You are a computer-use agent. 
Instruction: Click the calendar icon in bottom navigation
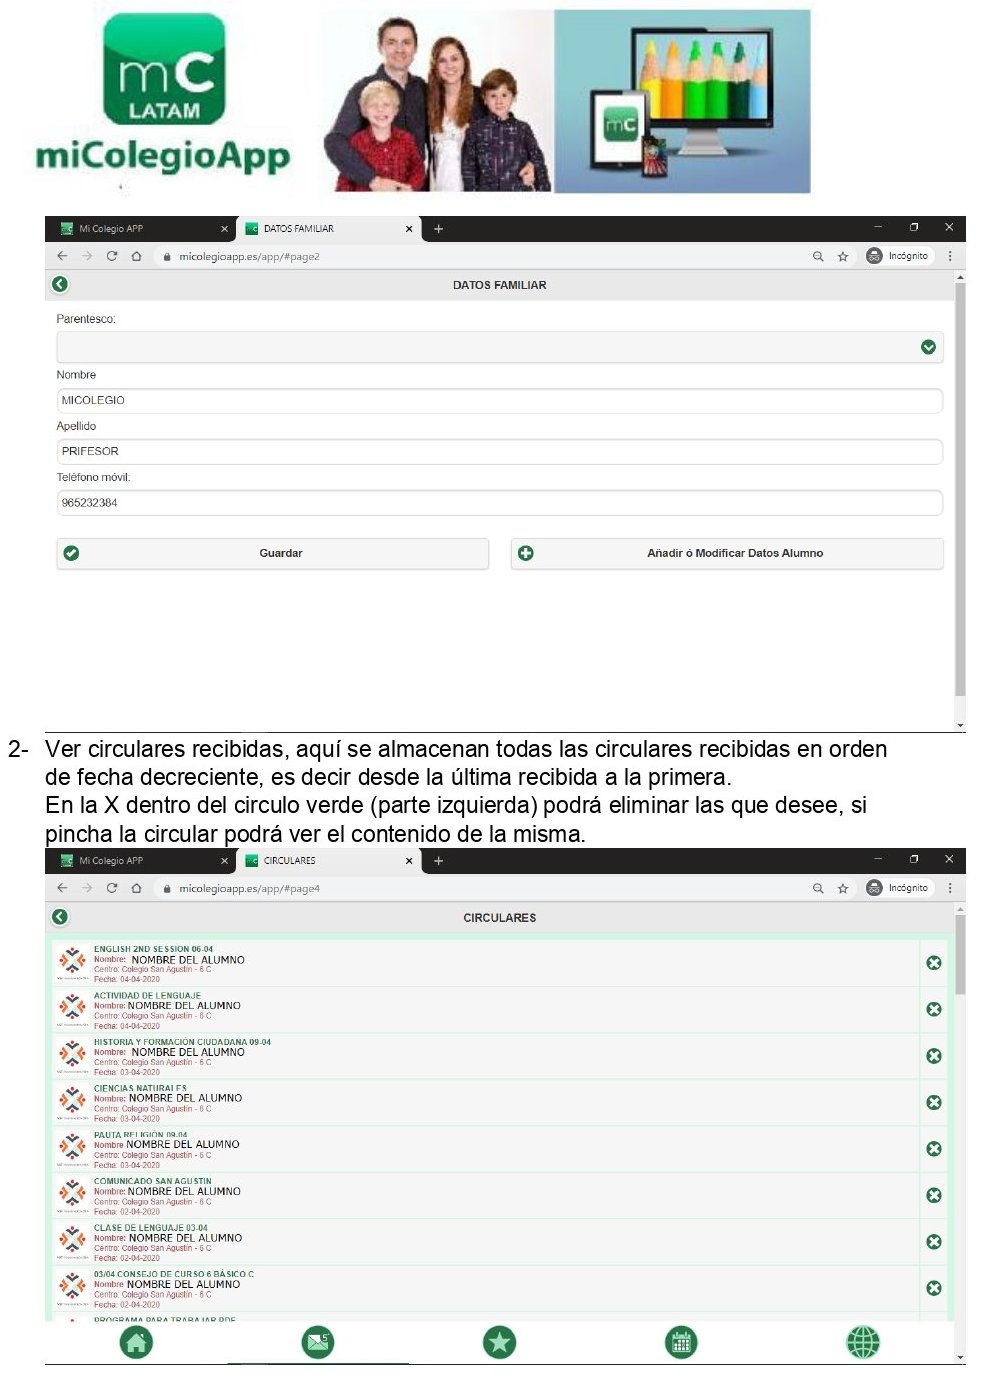click(681, 1342)
